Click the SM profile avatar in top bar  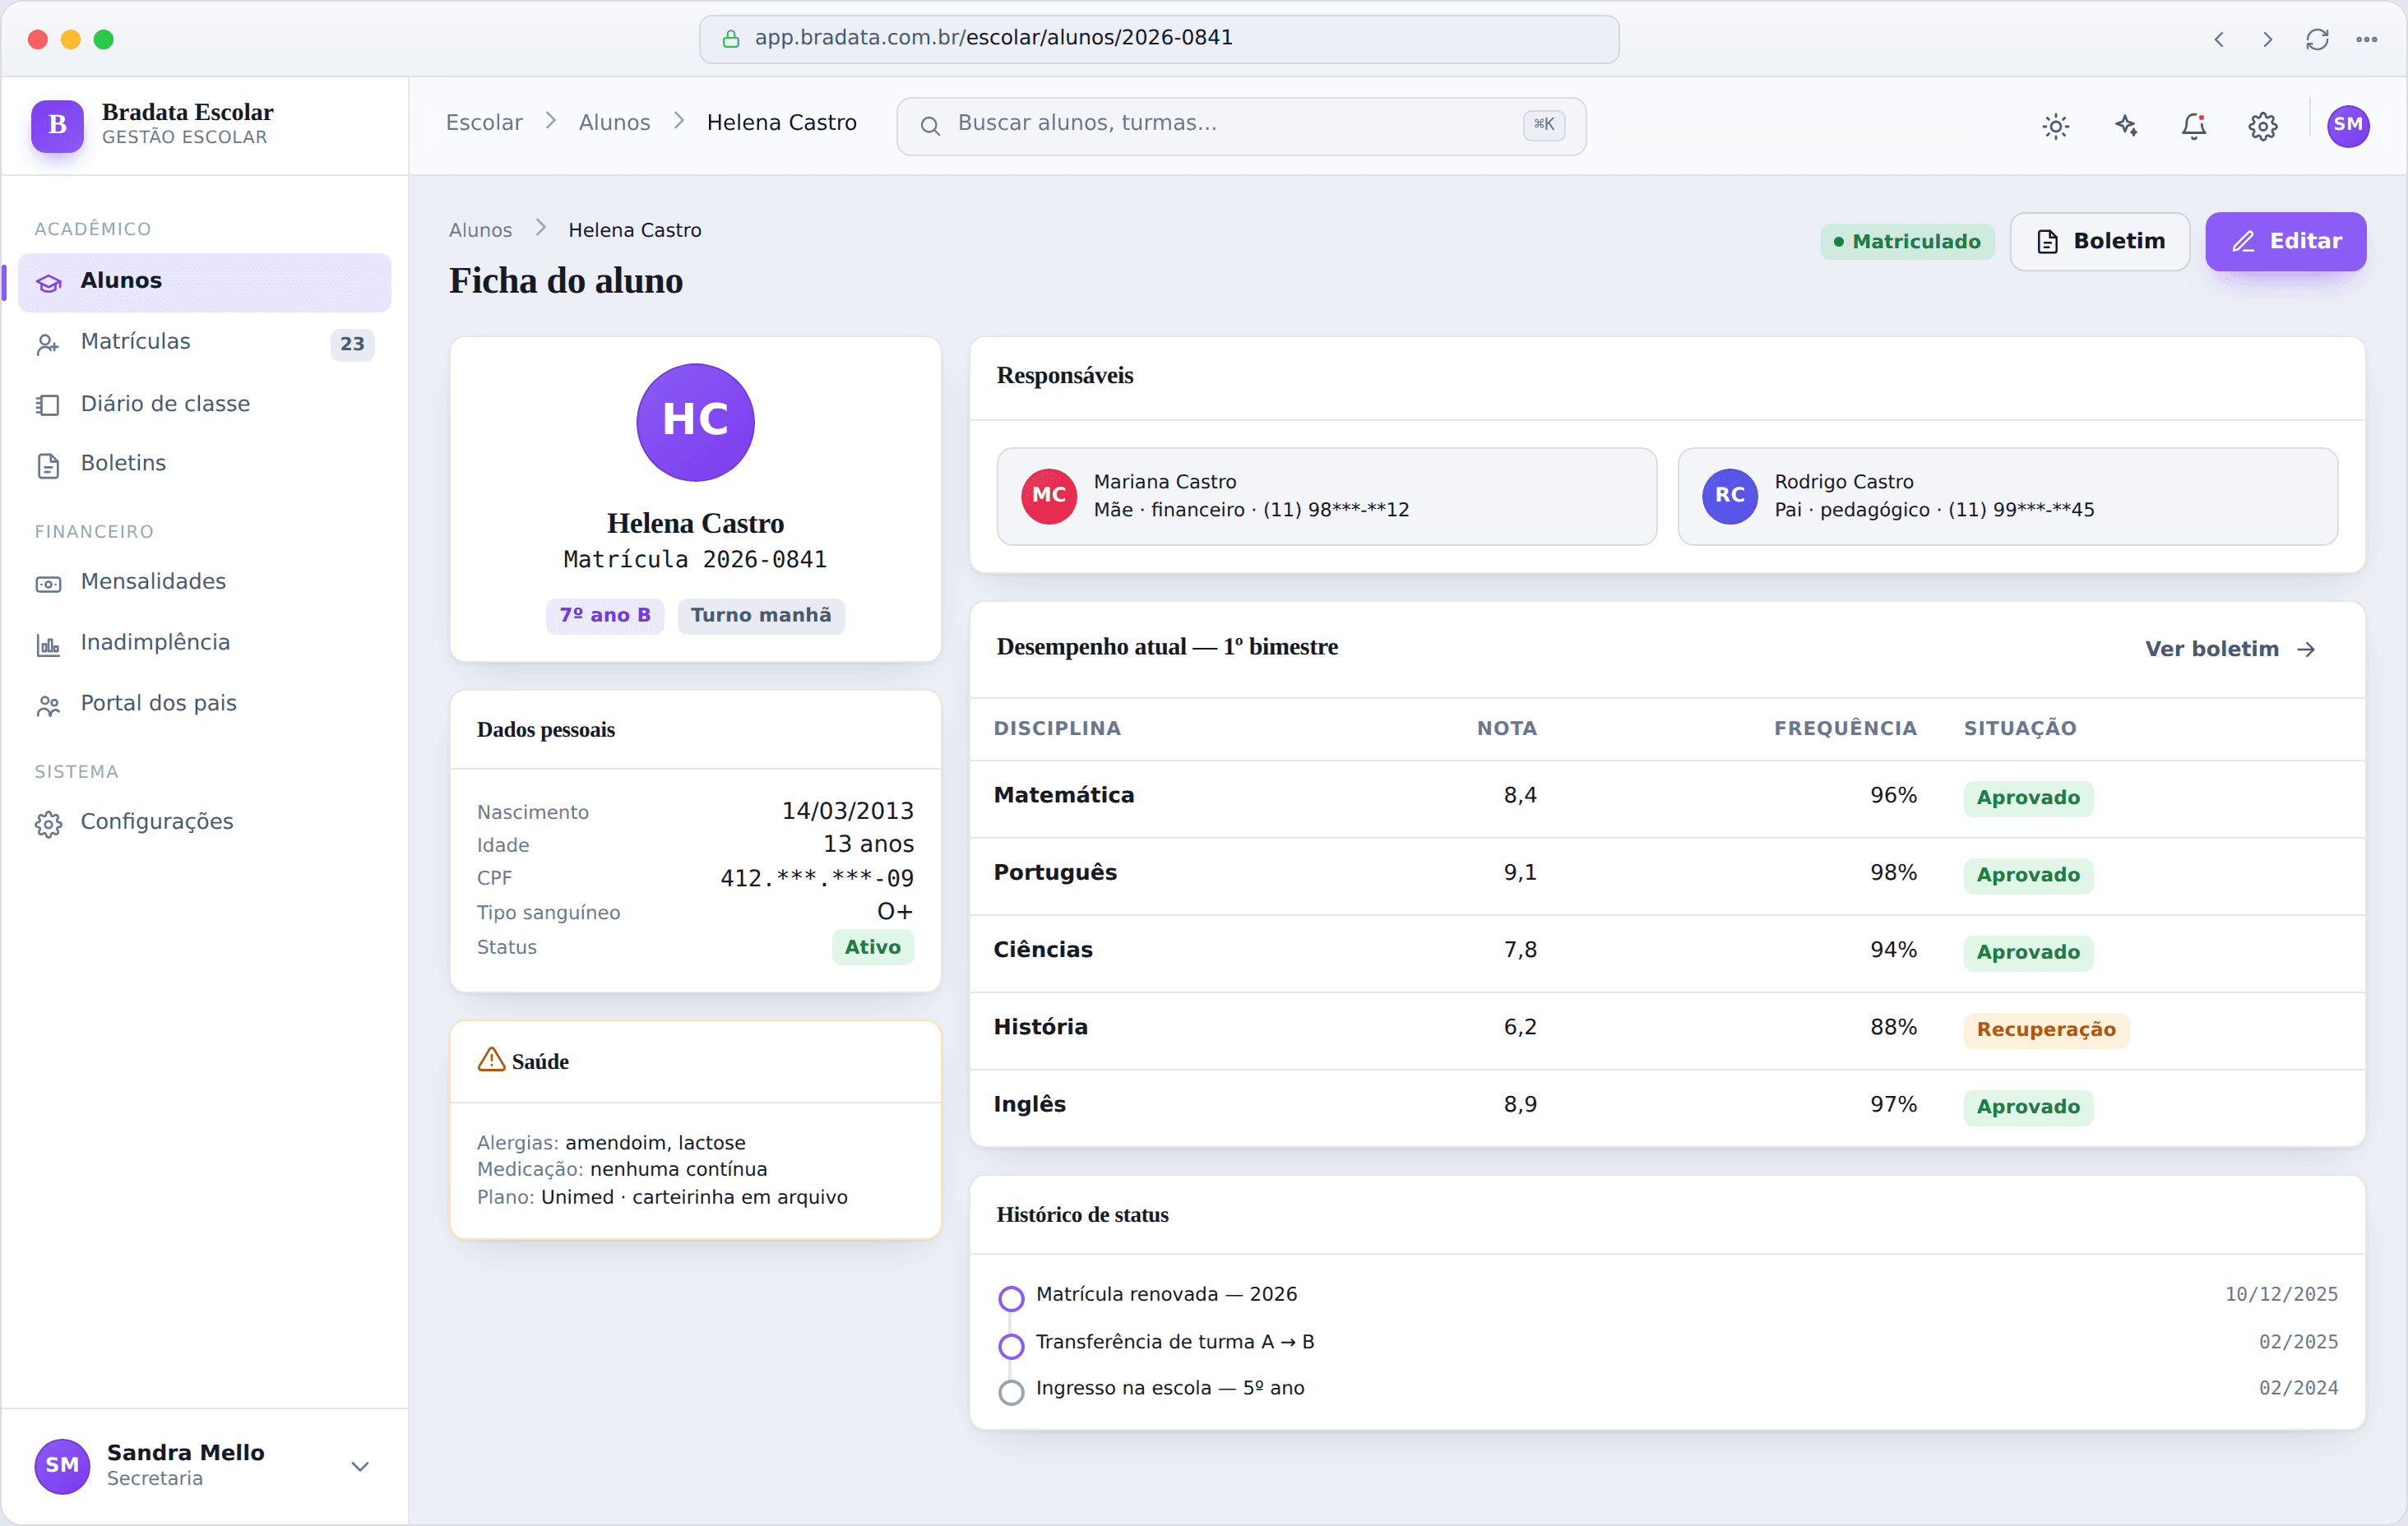pyautogui.click(x=2348, y=126)
